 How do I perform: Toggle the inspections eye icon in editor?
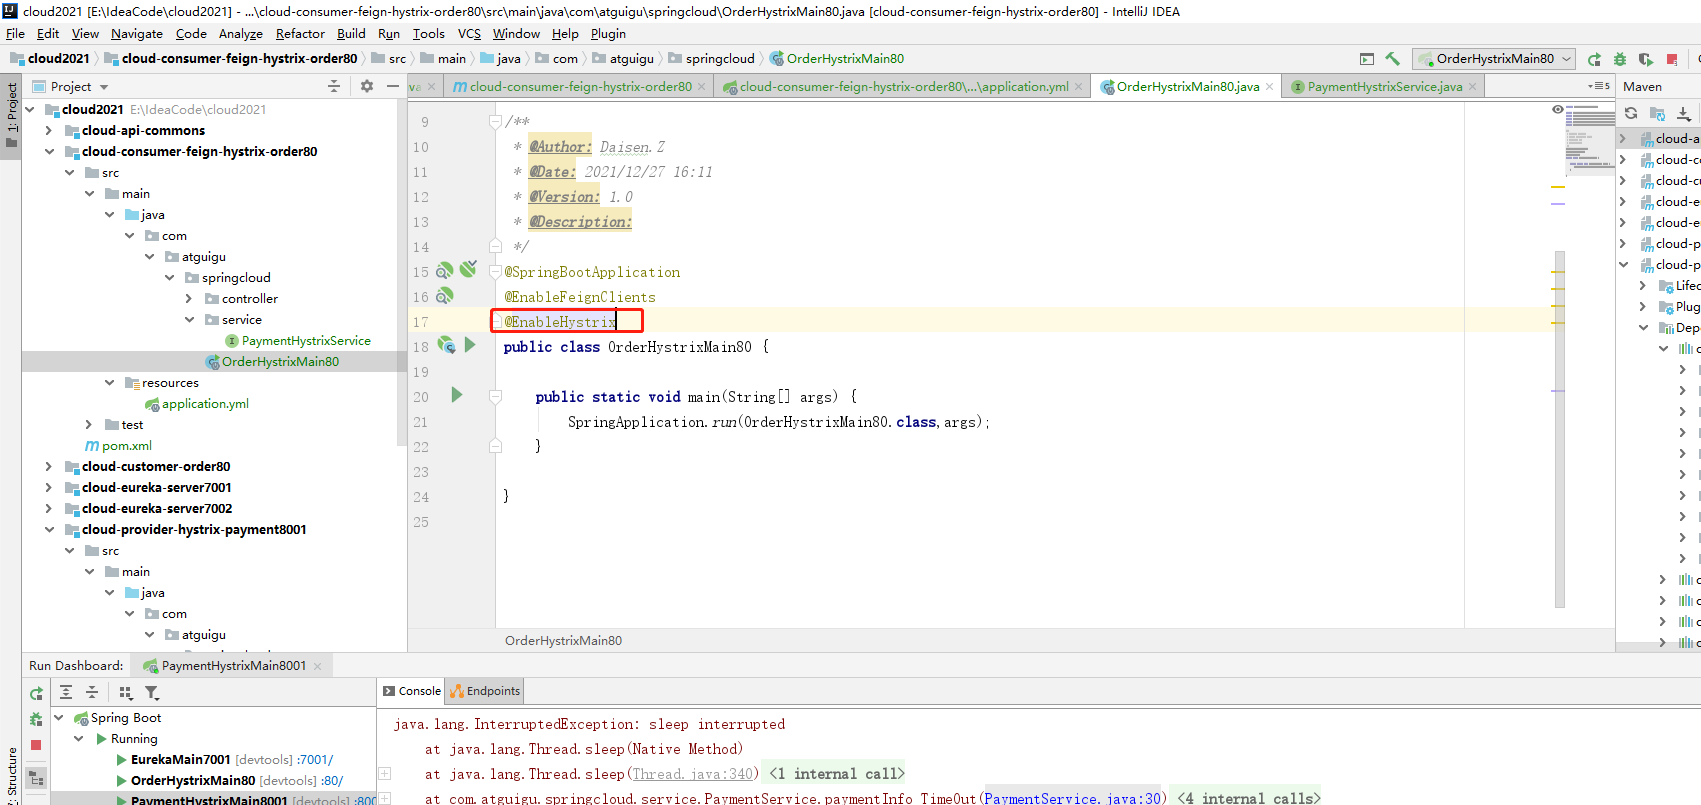[x=1557, y=109]
